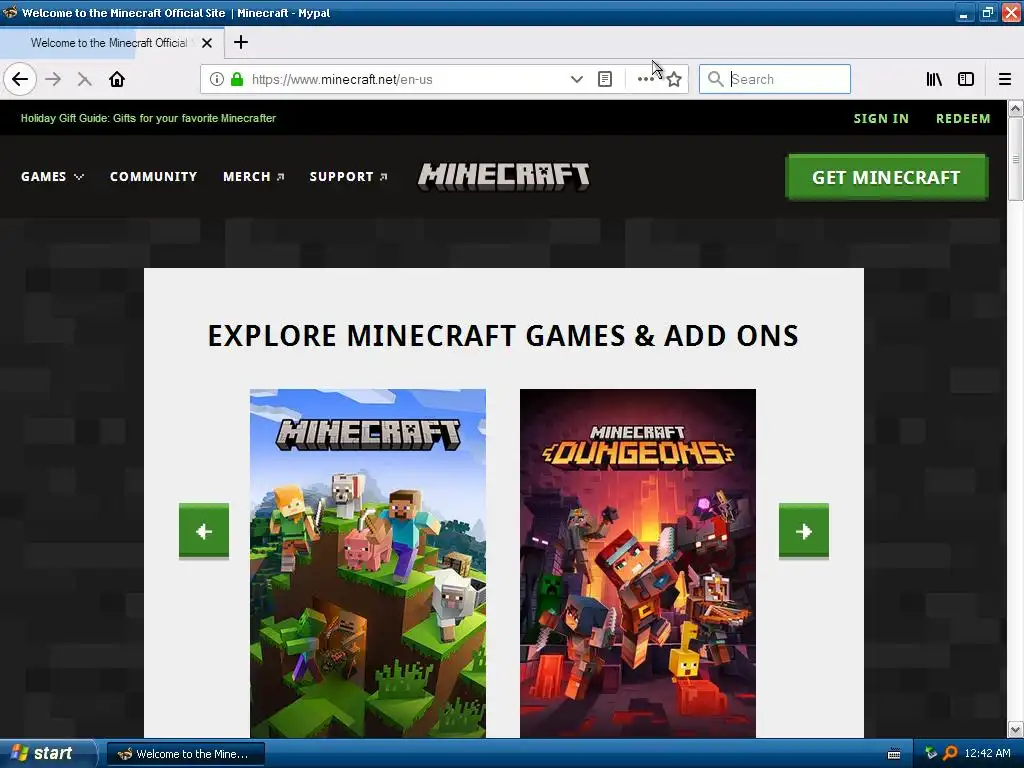Click the network tray icon
This screenshot has width=1024, height=768.
(x=931, y=753)
